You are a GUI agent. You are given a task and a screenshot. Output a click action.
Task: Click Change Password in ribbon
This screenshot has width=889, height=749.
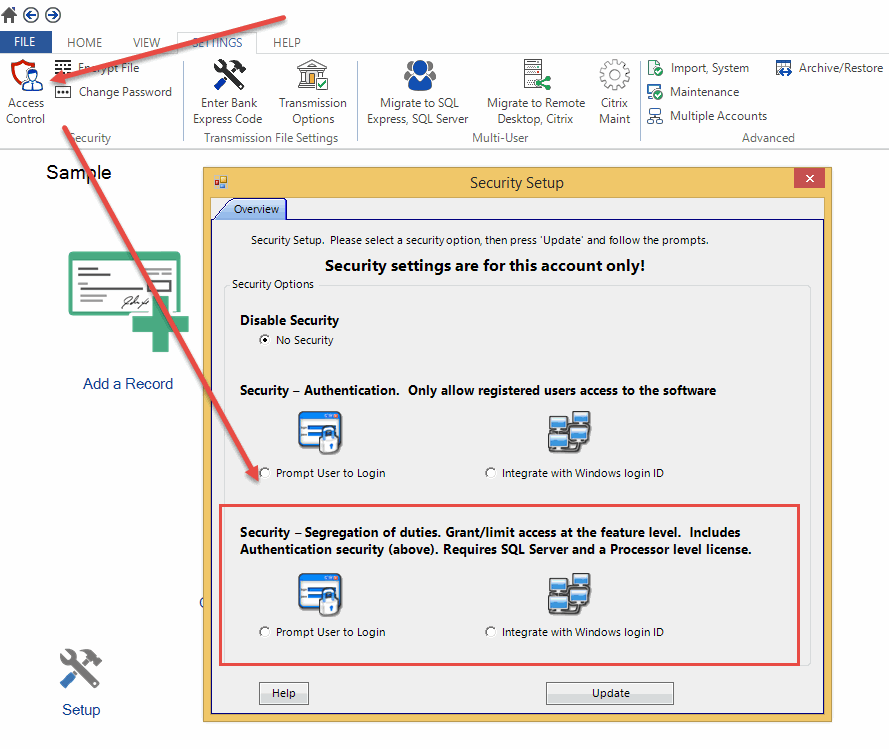tap(124, 92)
